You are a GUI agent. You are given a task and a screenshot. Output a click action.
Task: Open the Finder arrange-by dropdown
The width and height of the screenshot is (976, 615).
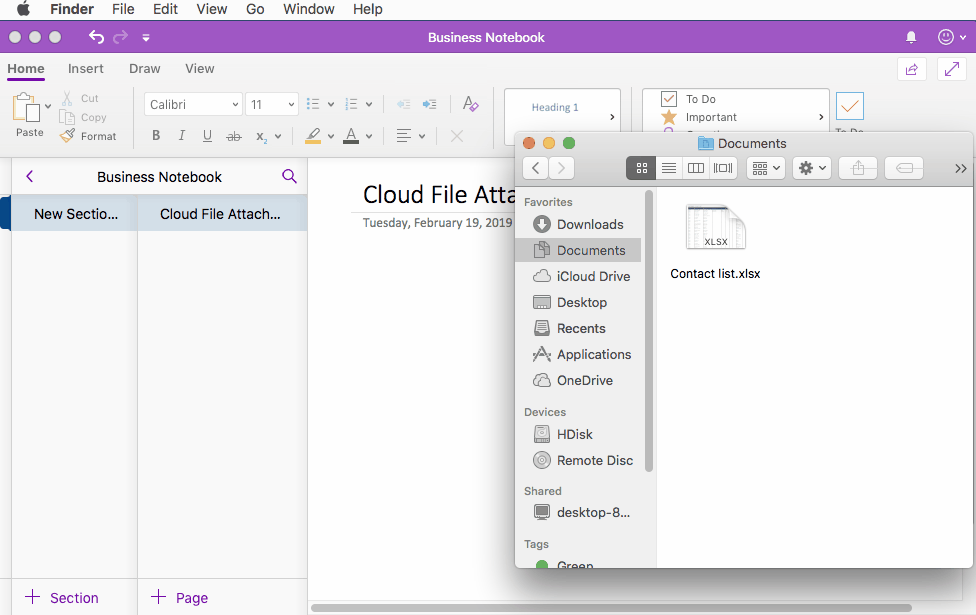click(x=766, y=168)
